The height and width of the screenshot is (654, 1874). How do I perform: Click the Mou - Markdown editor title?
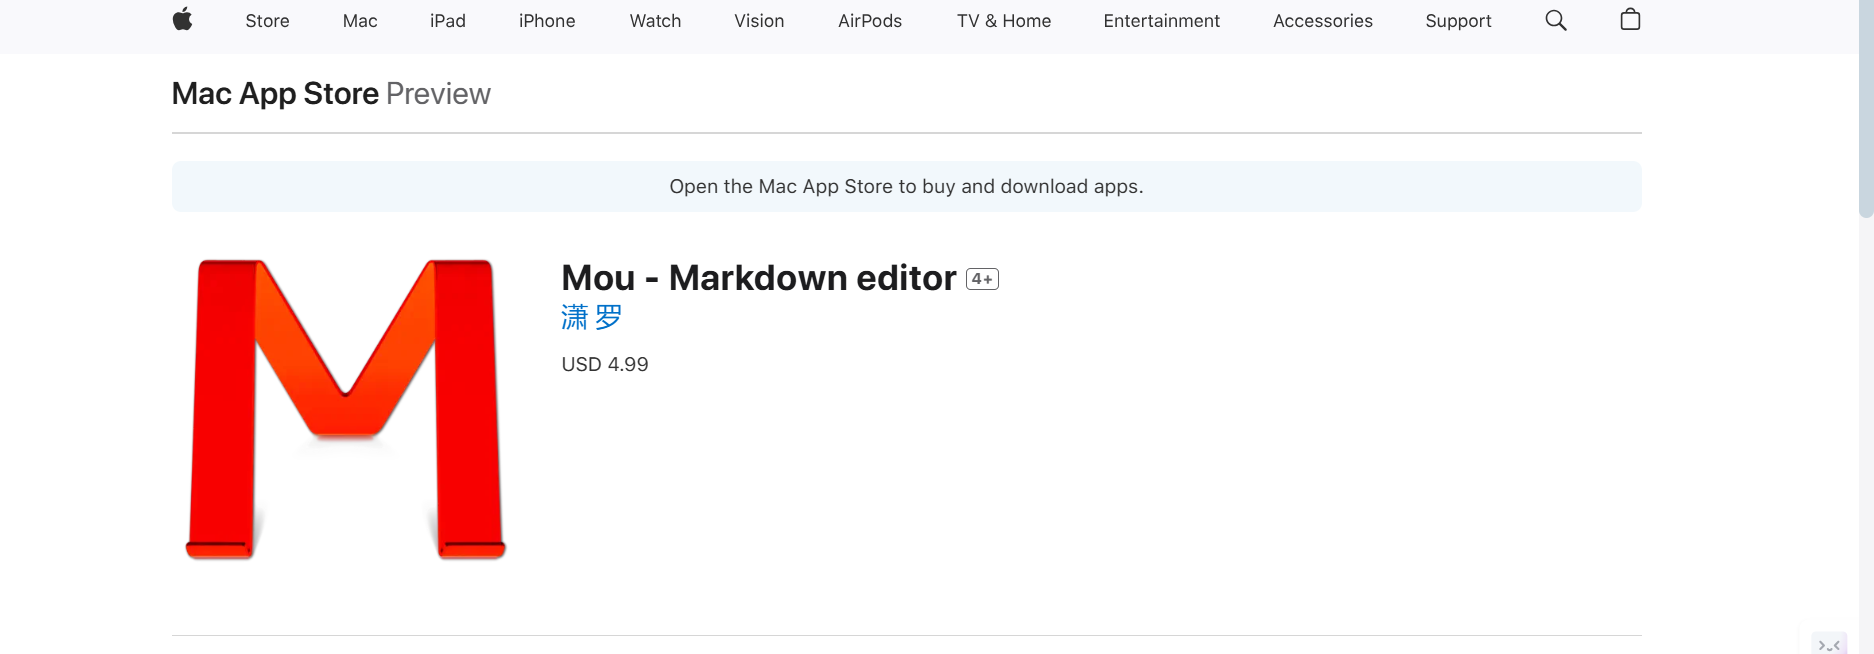(759, 278)
